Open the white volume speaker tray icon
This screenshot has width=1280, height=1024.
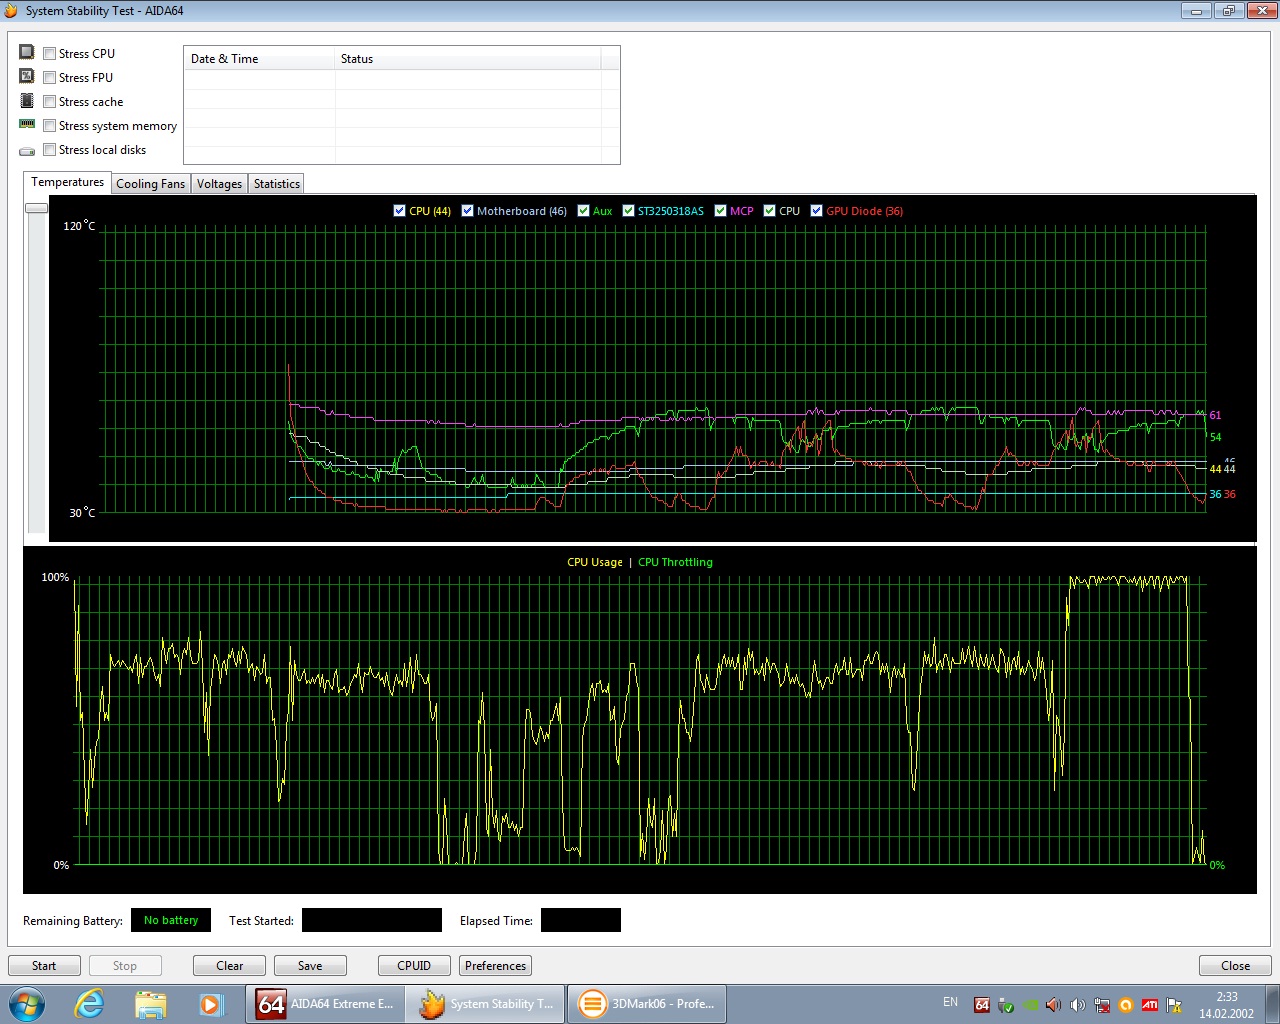(1078, 1005)
